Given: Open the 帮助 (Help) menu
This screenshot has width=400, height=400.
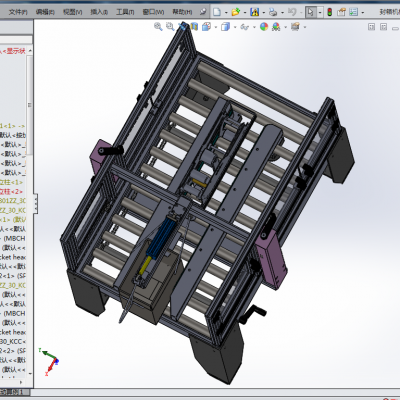Looking at the screenshot, I should tap(182, 12).
